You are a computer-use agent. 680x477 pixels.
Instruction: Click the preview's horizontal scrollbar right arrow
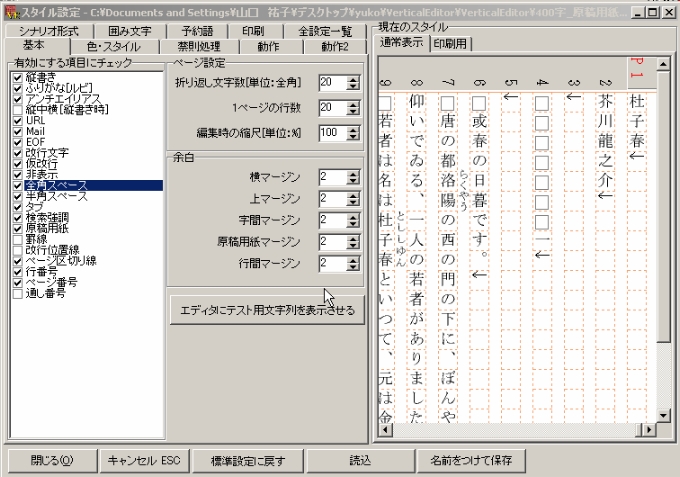(x=648, y=431)
